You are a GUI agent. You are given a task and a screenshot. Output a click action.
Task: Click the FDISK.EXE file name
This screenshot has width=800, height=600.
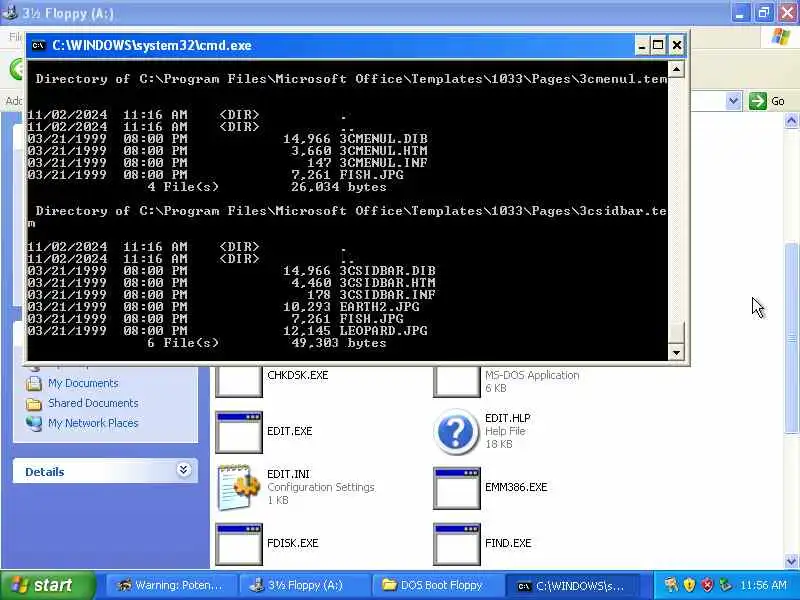[x=293, y=543]
